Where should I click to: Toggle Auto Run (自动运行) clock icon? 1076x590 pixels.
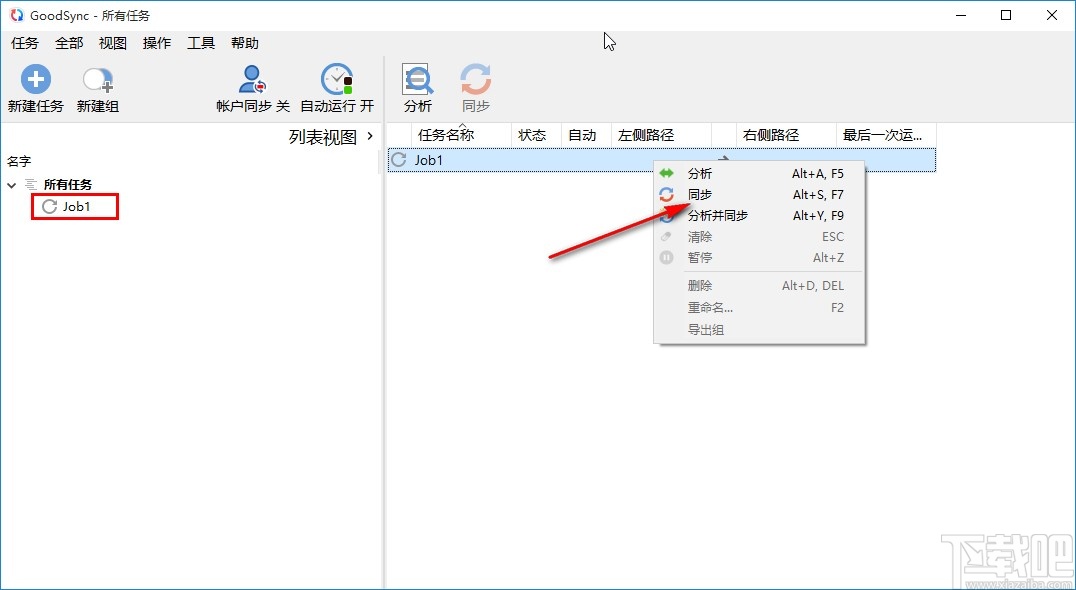tap(337, 79)
